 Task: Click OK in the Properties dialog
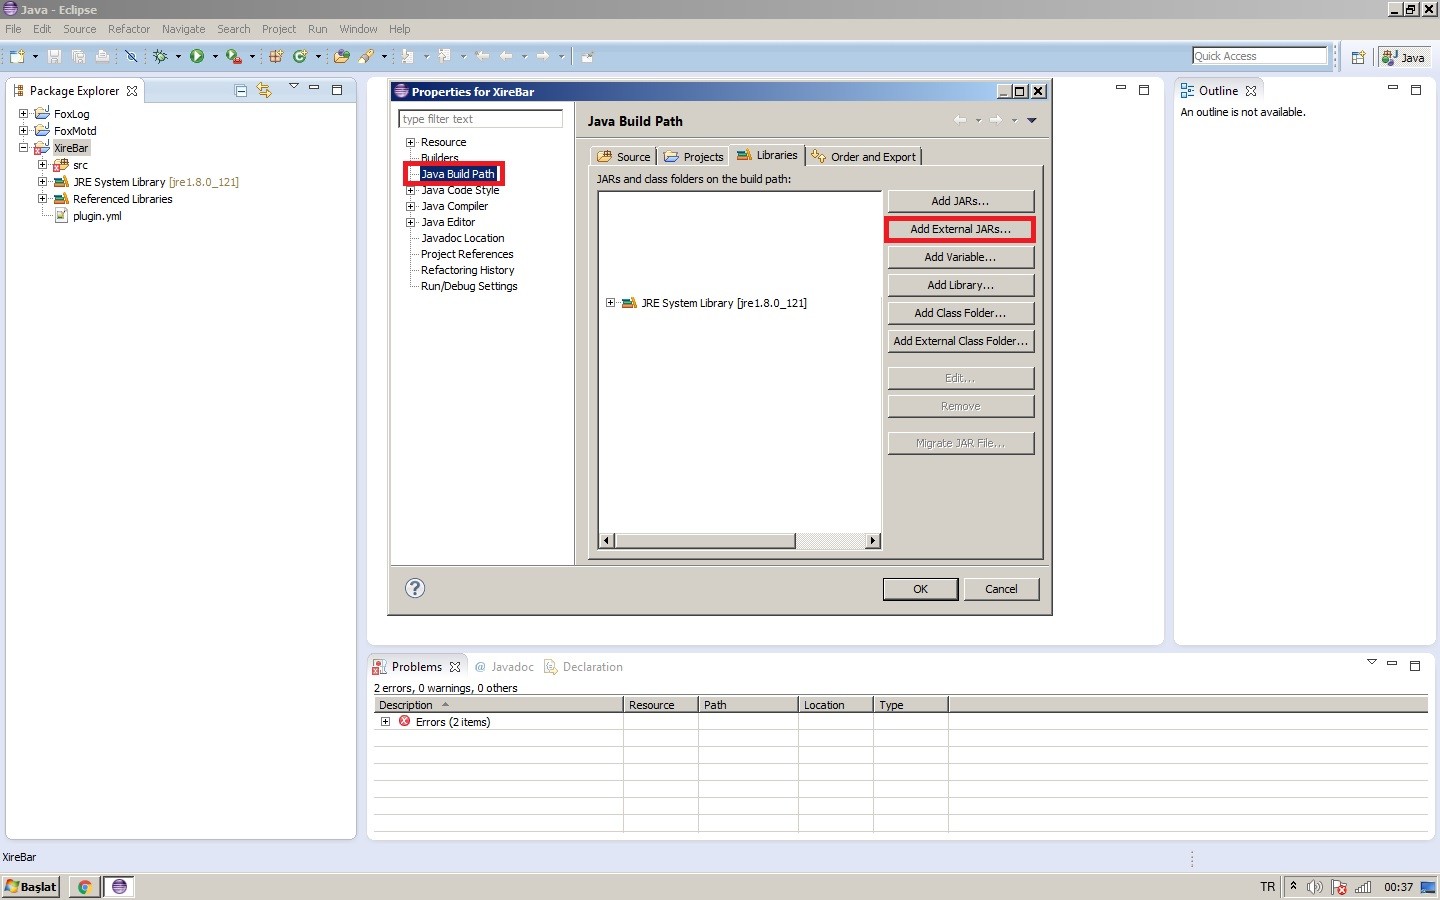920,589
